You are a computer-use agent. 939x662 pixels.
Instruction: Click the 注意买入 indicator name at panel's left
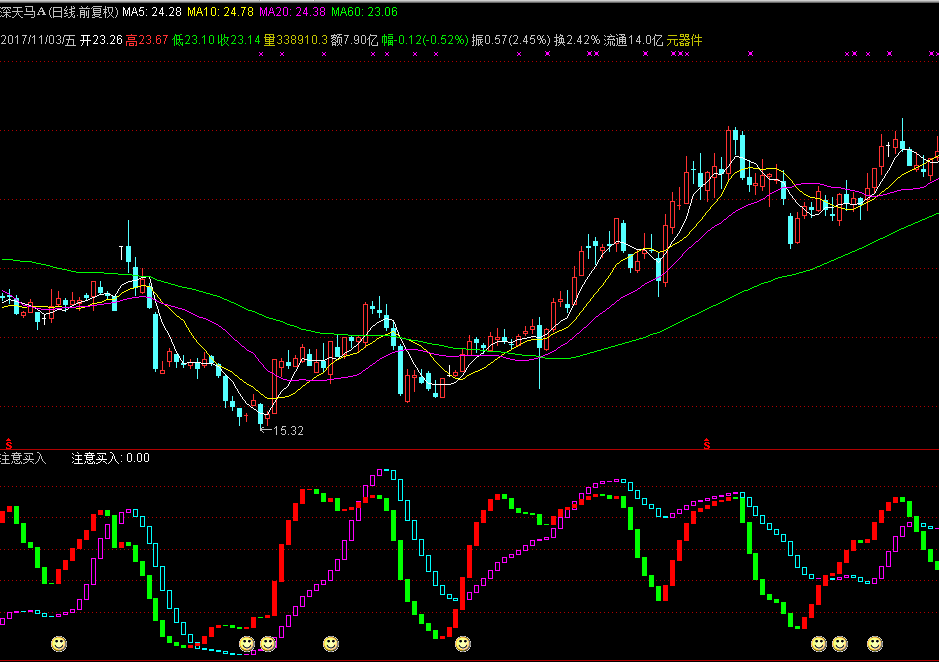(x=23, y=458)
